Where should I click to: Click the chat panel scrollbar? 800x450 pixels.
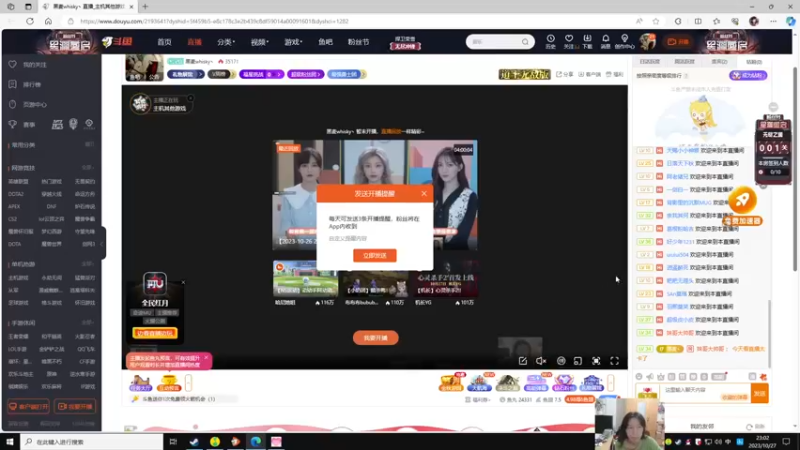[768, 333]
